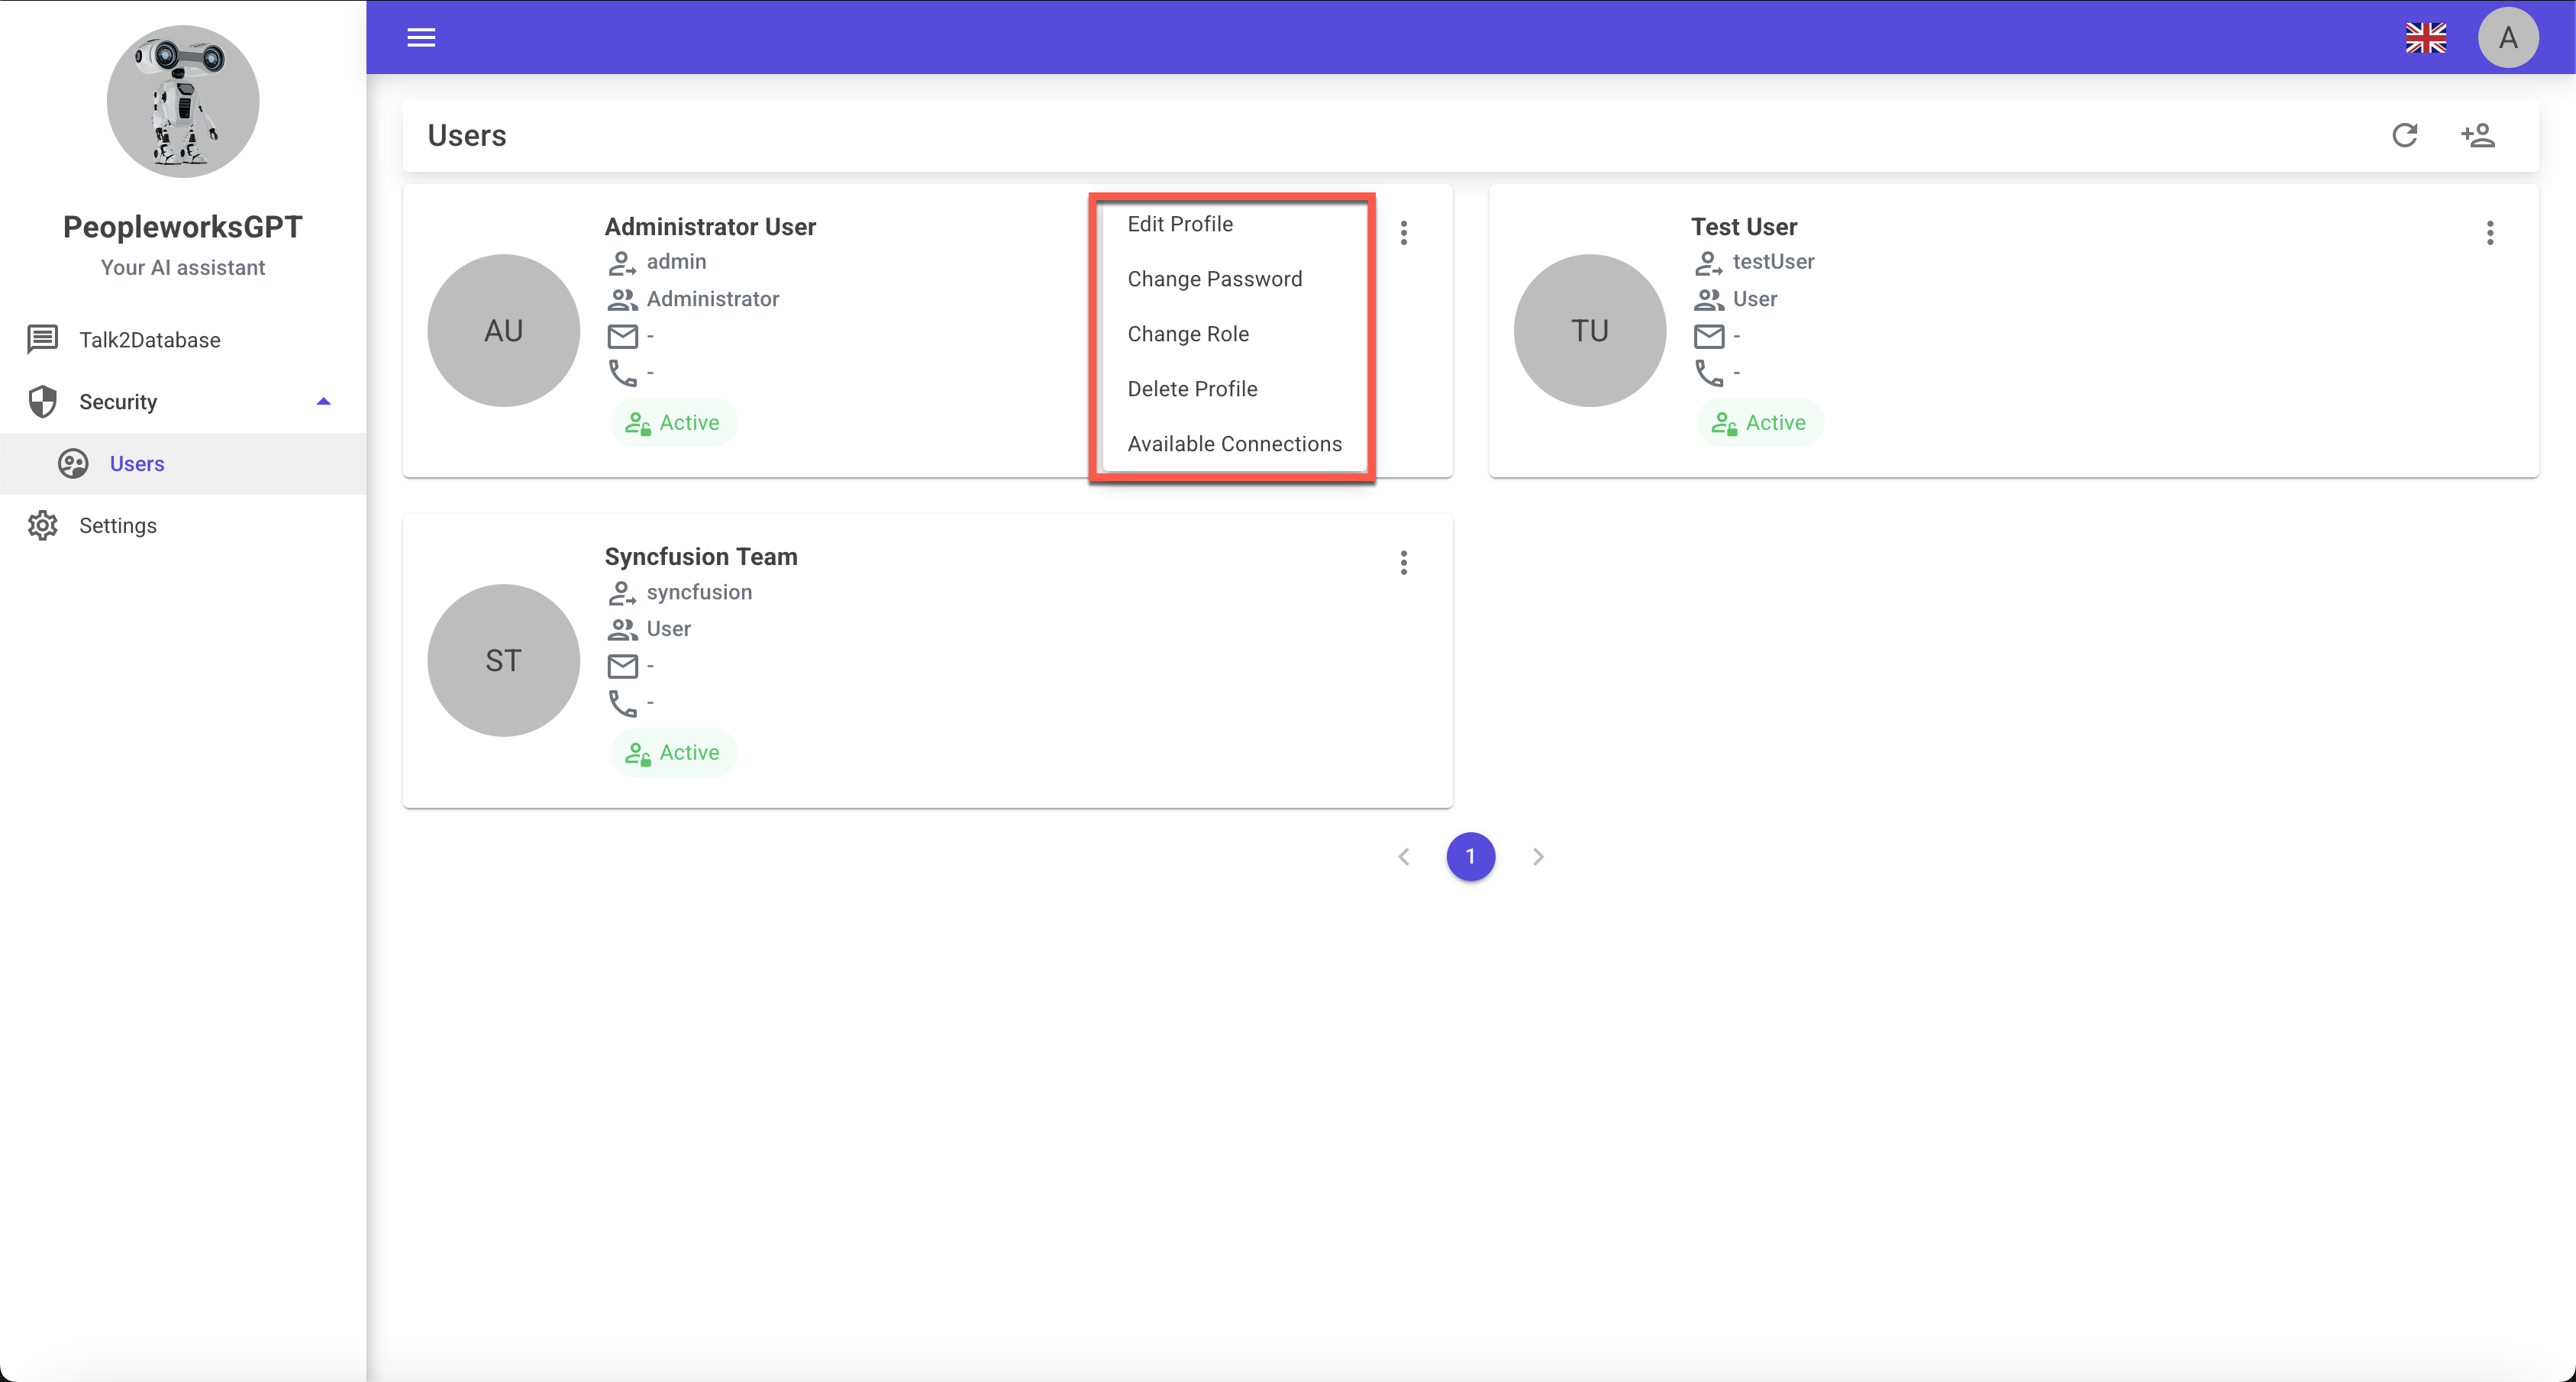Click the Settings gear icon
The height and width of the screenshot is (1382, 2576).
click(42, 526)
